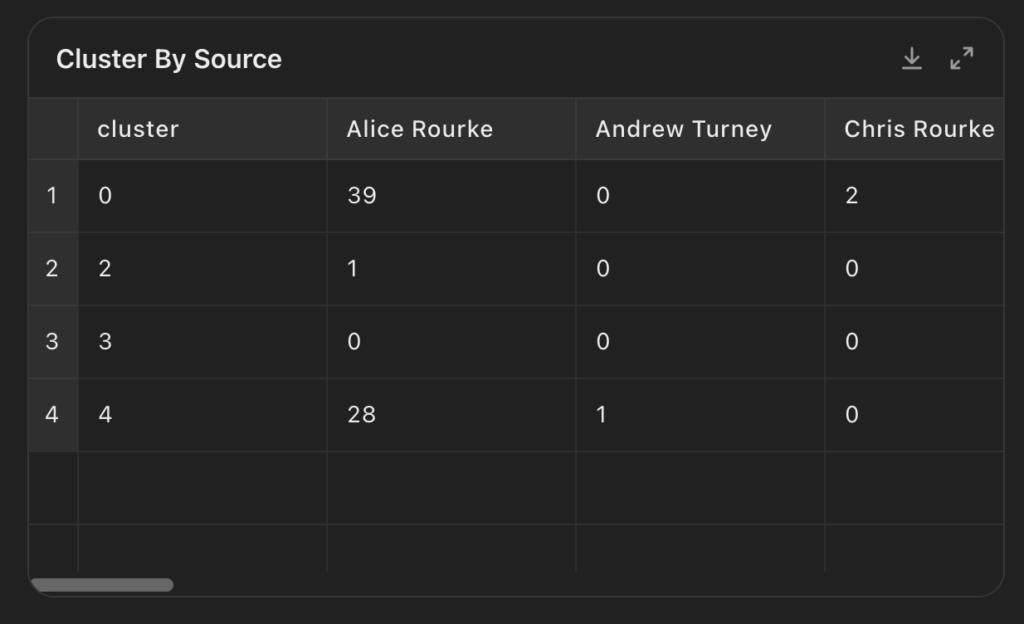The height and width of the screenshot is (624, 1024).
Task: Select row number 4
Action: [x=53, y=414]
